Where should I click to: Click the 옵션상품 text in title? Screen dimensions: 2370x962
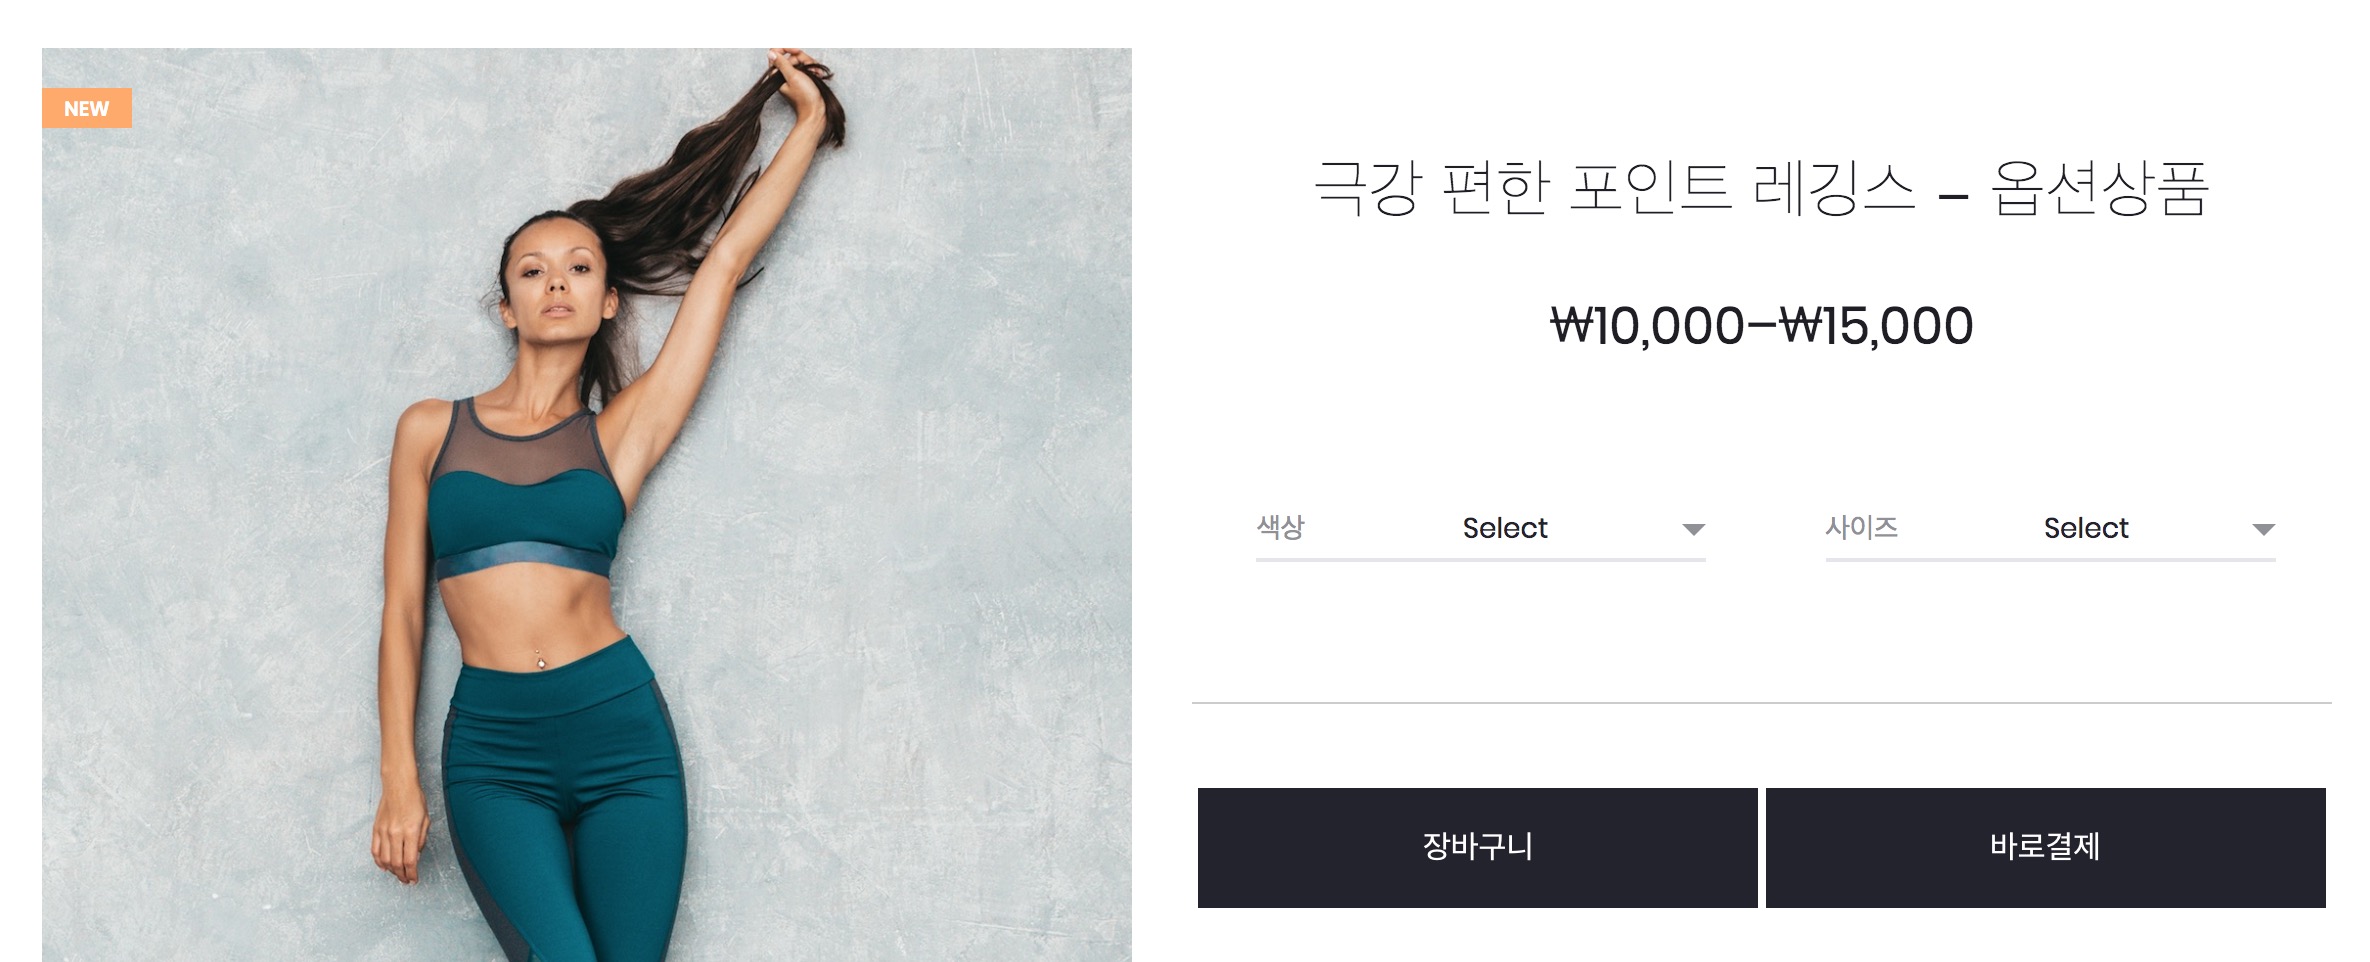click(2099, 188)
